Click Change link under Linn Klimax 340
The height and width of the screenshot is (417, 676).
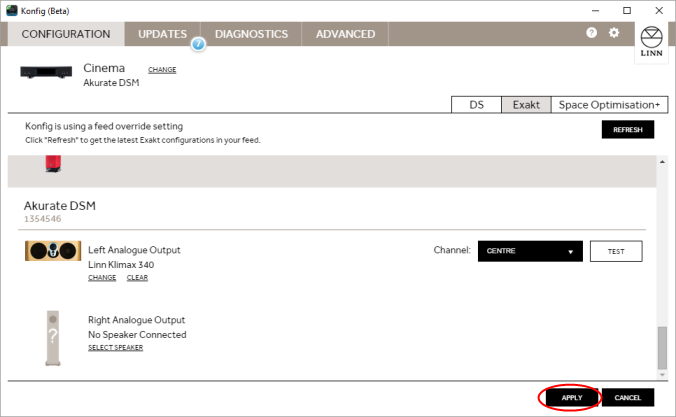(102, 278)
